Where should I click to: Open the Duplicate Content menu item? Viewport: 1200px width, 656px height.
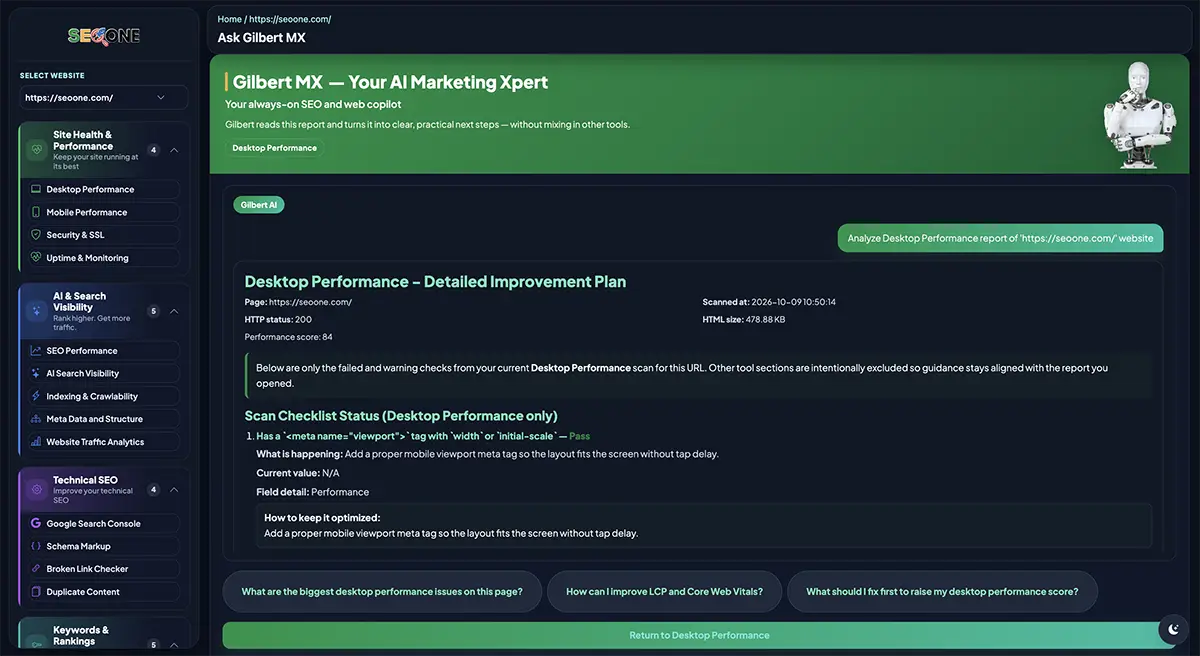103,592
